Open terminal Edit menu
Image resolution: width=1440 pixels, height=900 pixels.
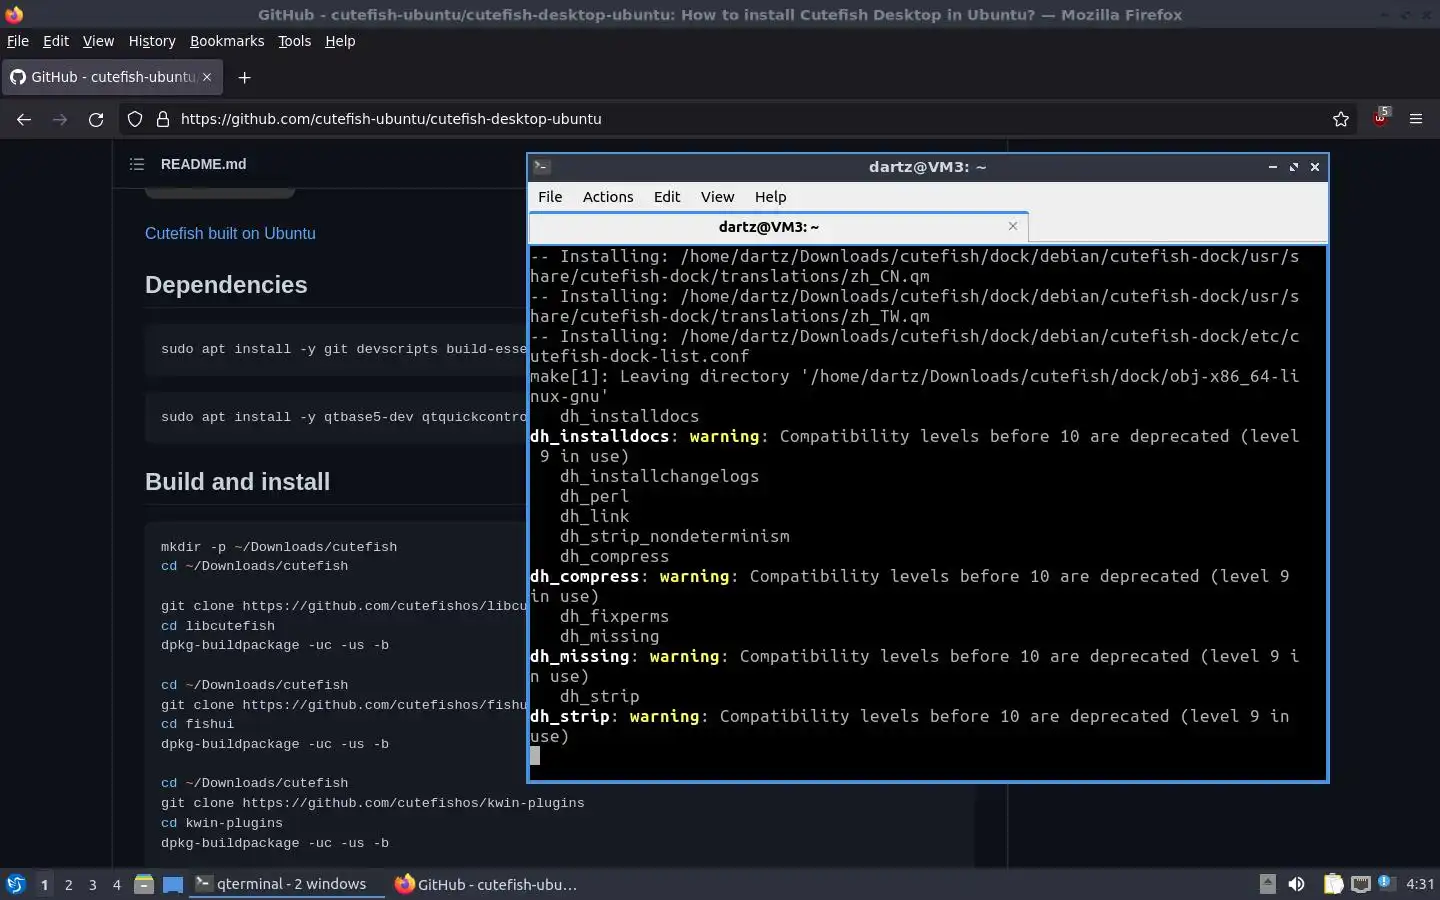(667, 197)
